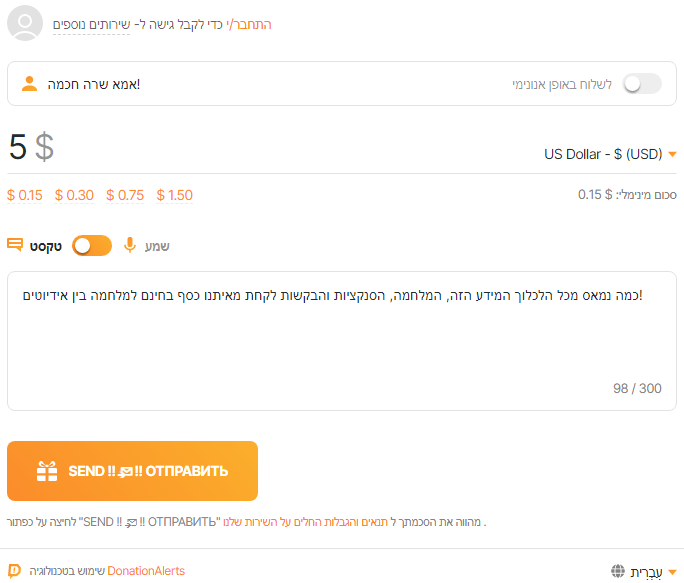Click the gift icon on the send button
The width and height of the screenshot is (684, 583).
click(47, 471)
